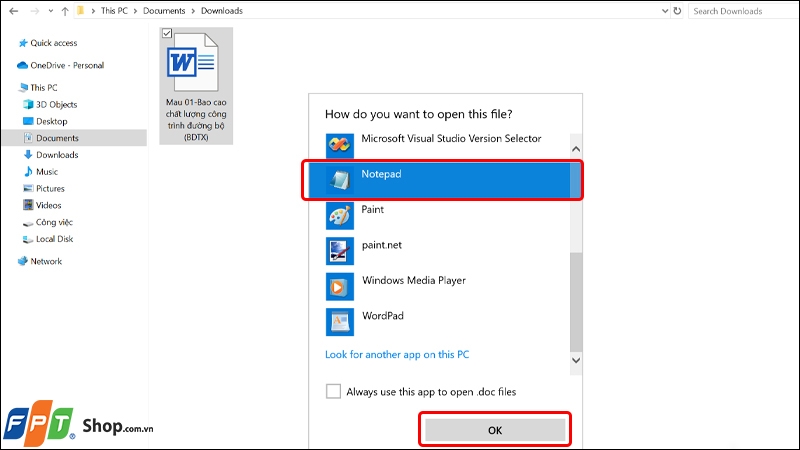Screen dimensions: 800x450
Task: Open Desktop in the sidebar
Action: point(52,121)
